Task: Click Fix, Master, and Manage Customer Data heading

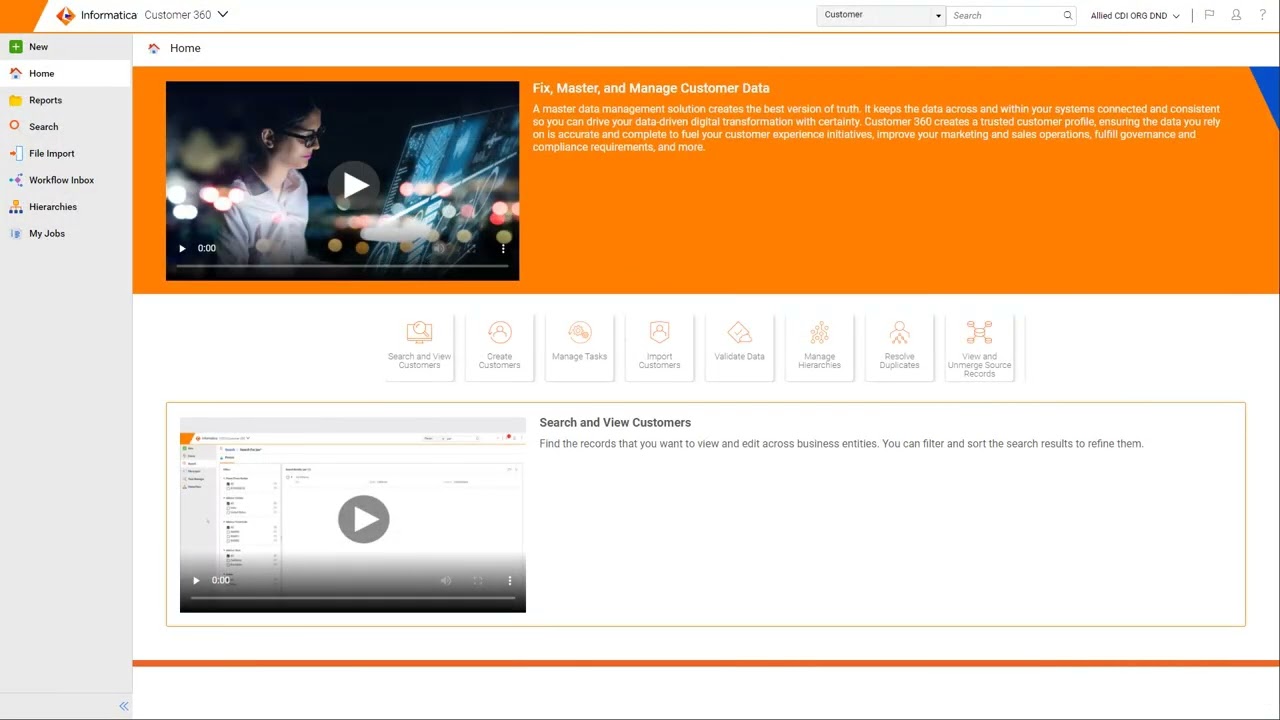Action: [651, 88]
